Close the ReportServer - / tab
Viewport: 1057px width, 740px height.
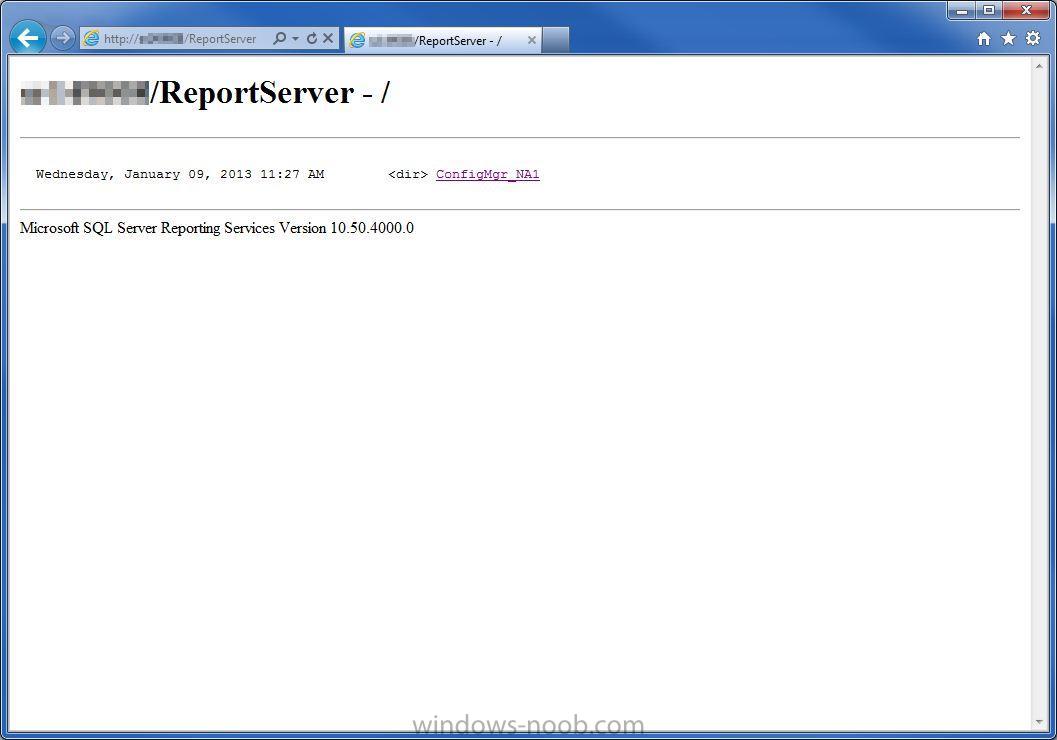point(531,40)
